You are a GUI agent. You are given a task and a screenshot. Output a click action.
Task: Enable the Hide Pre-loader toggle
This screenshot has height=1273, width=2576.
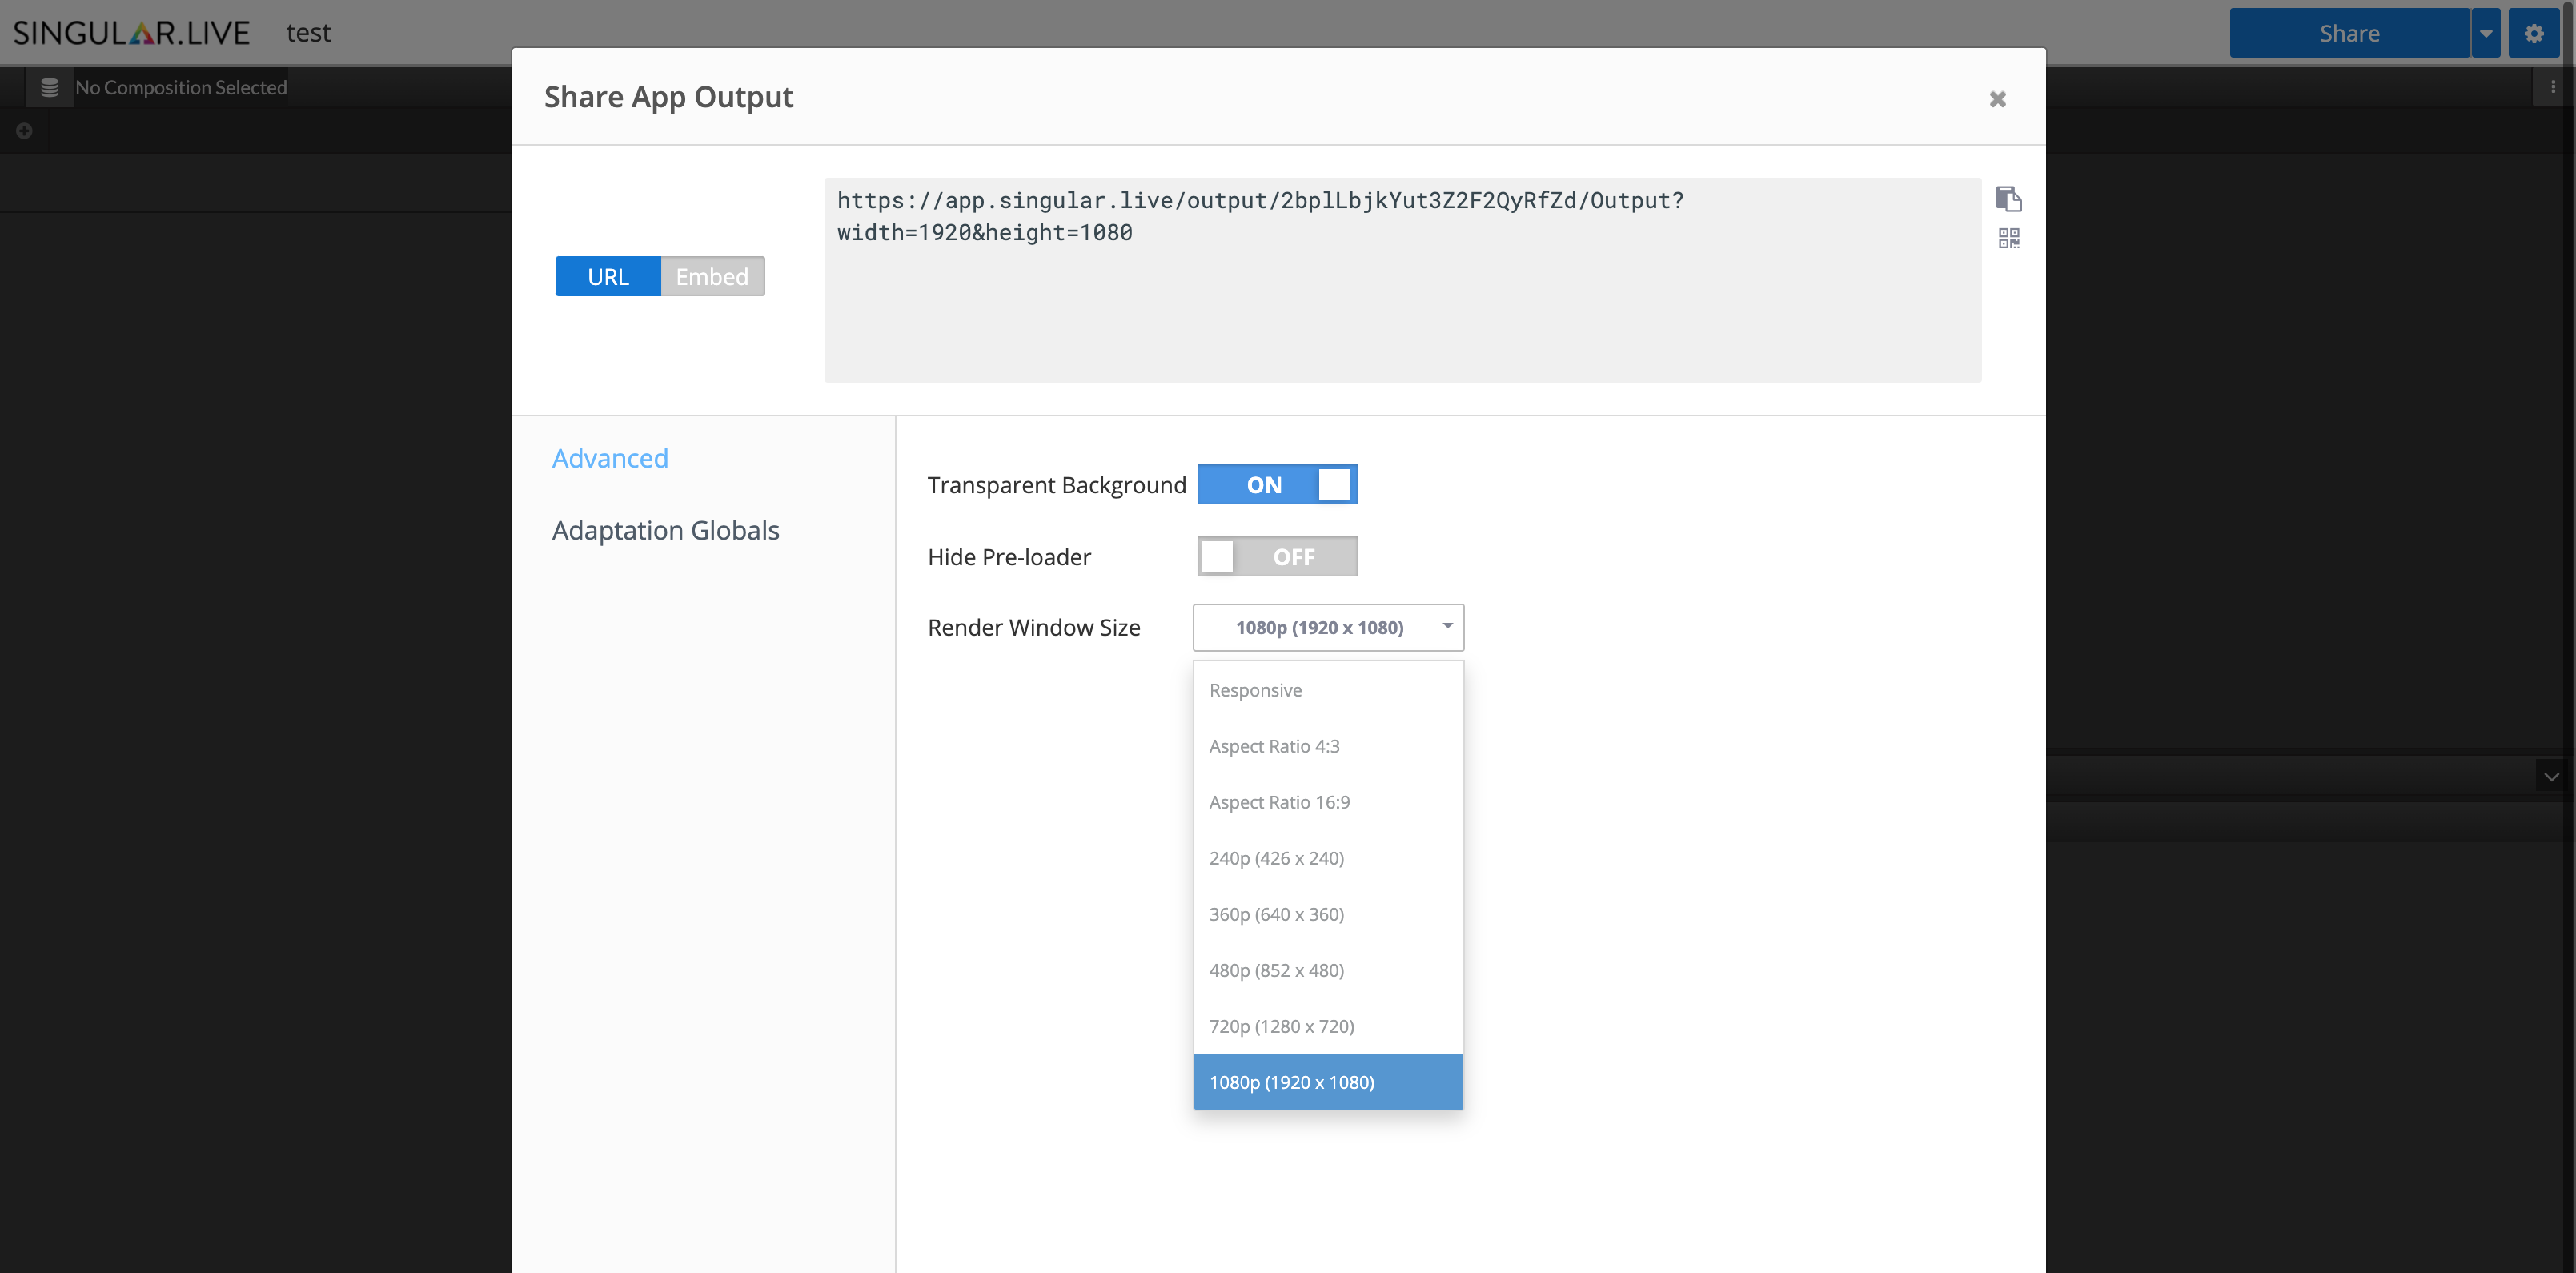coord(1276,557)
